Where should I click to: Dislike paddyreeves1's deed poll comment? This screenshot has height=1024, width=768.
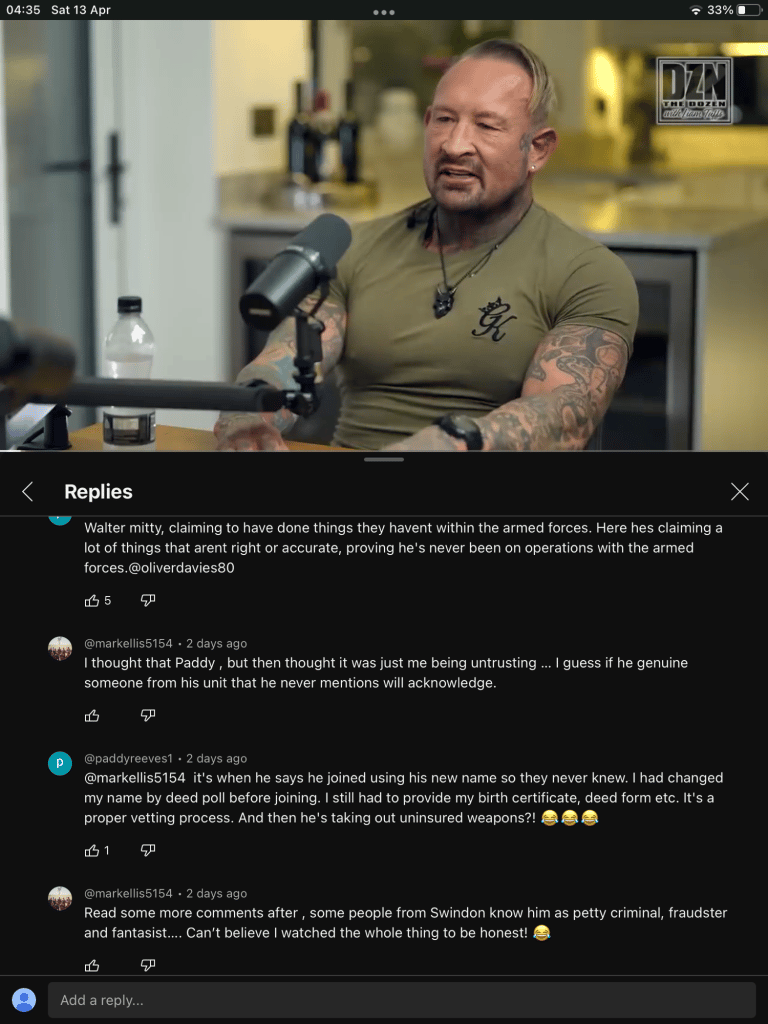click(148, 850)
